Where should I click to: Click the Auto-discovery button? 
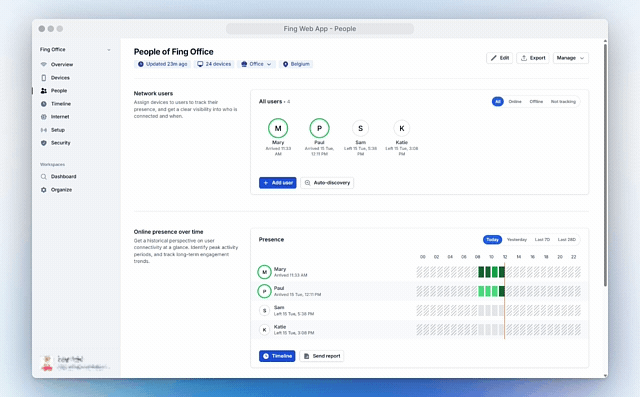pos(327,183)
